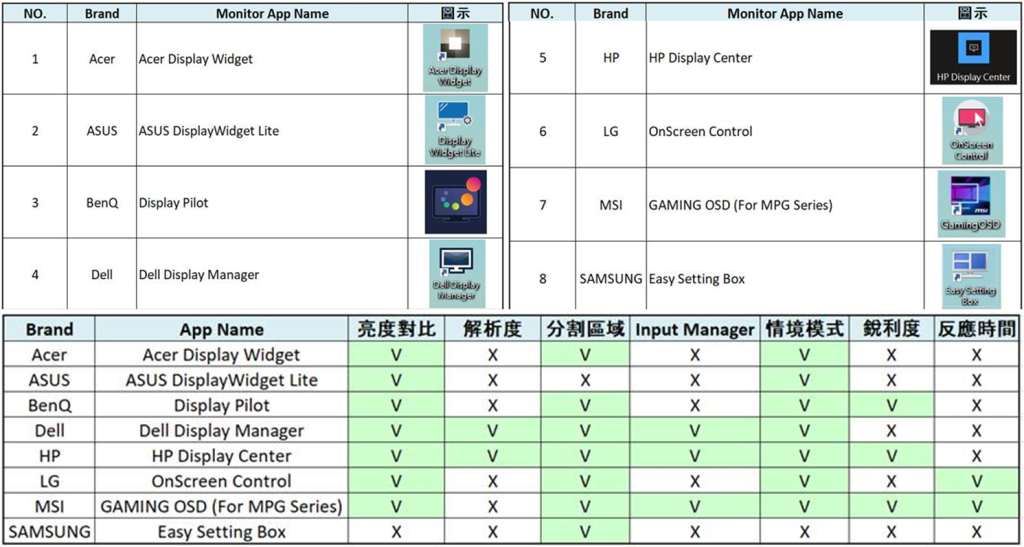Click 'Display Pilot' in bottom comparison table

tap(221, 406)
